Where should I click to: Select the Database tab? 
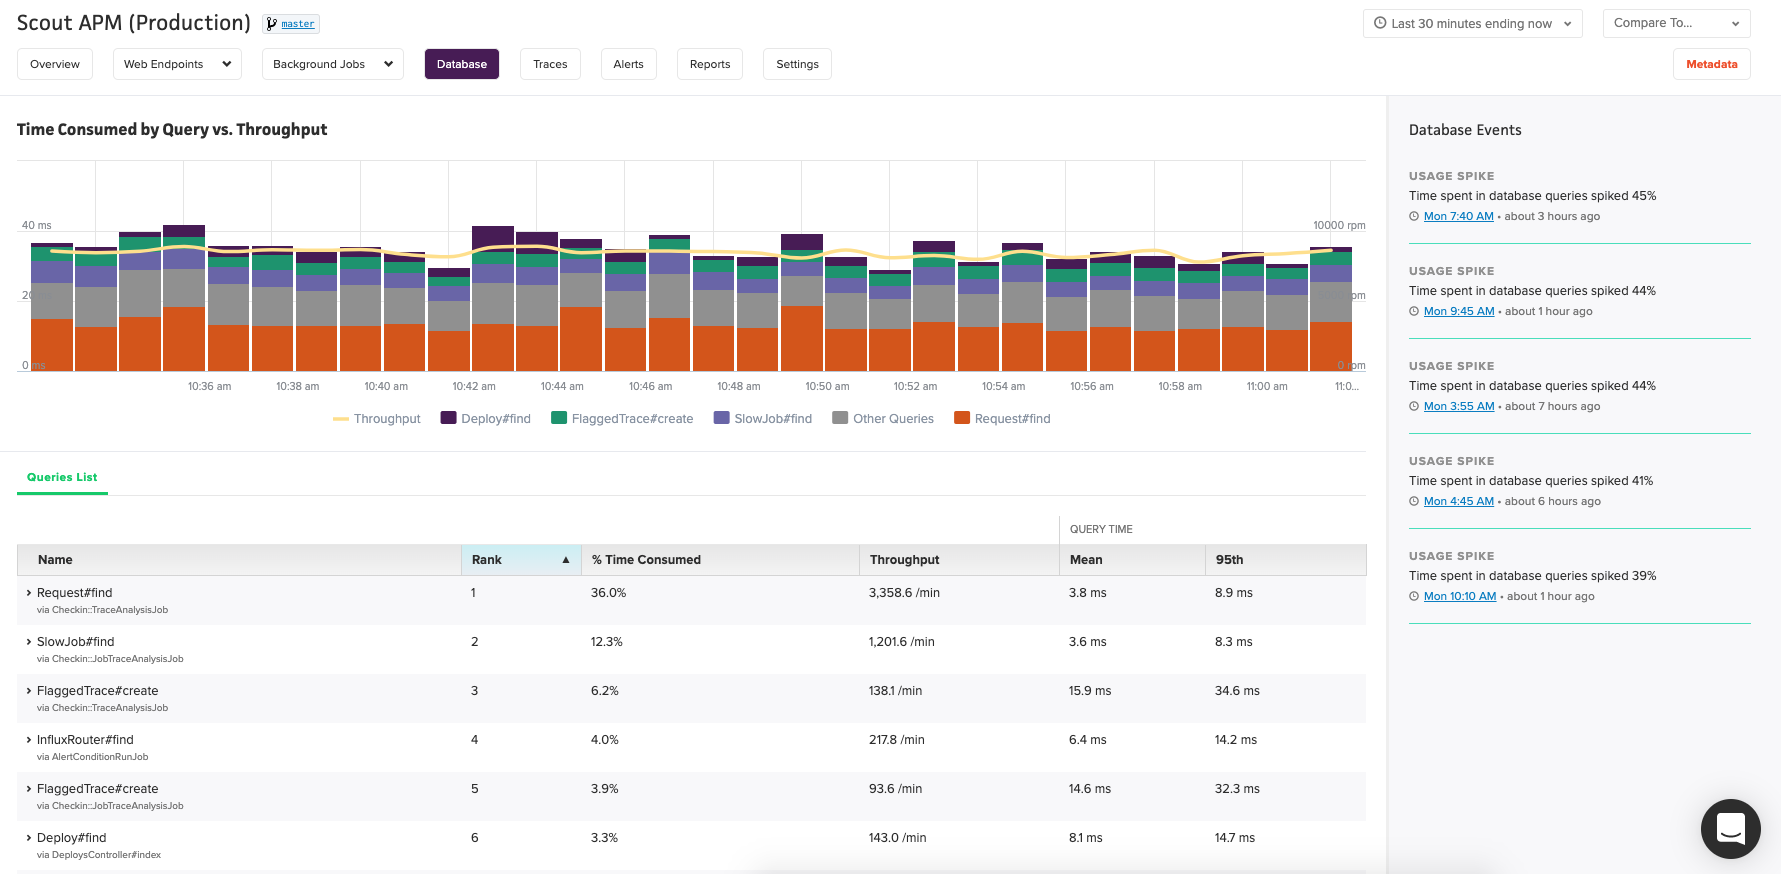pos(462,64)
